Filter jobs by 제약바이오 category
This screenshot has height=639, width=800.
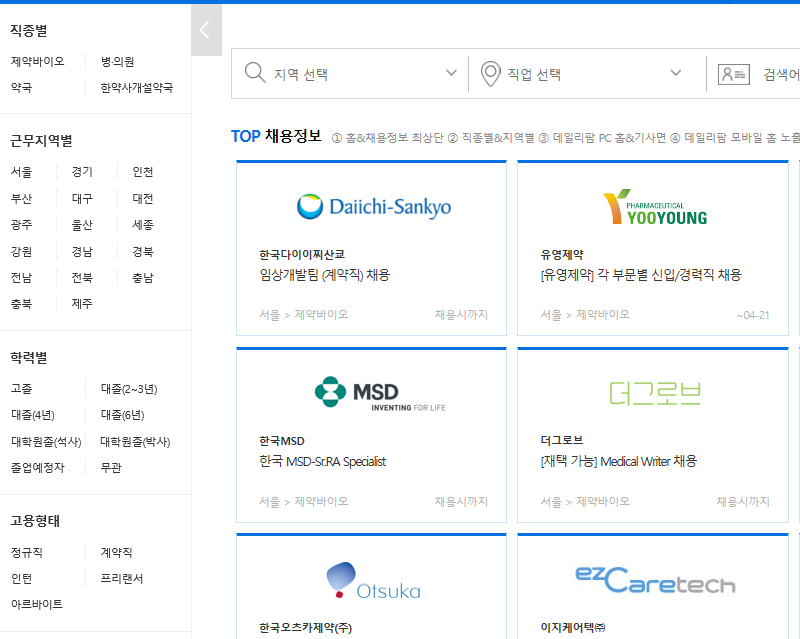[x=38, y=62]
